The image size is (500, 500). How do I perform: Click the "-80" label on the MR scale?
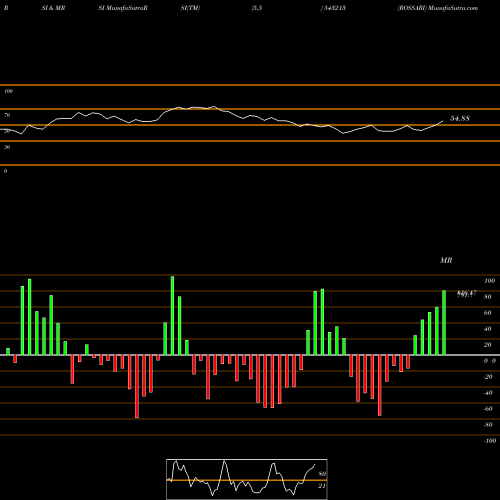pyautogui.click(x=488, y=425)
